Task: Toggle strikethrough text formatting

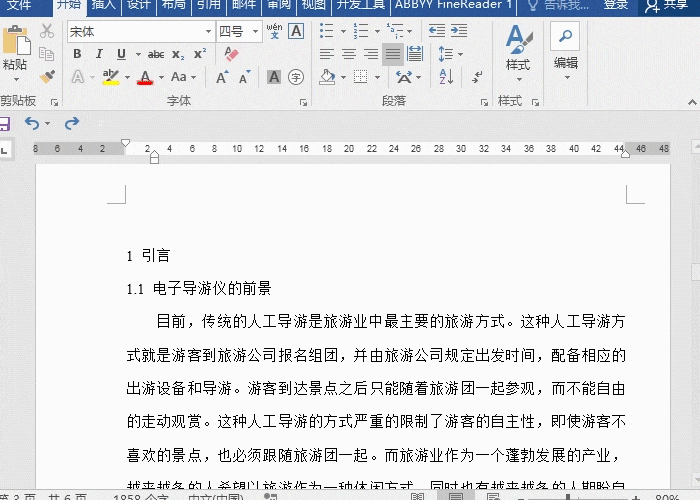Action: (x=155, y=54)
